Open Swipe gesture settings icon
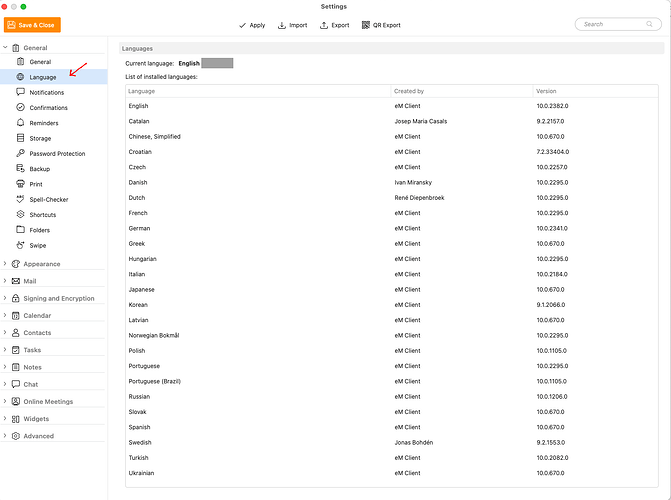The width and height of the screenshot is (671, 500). click(20, 245)
